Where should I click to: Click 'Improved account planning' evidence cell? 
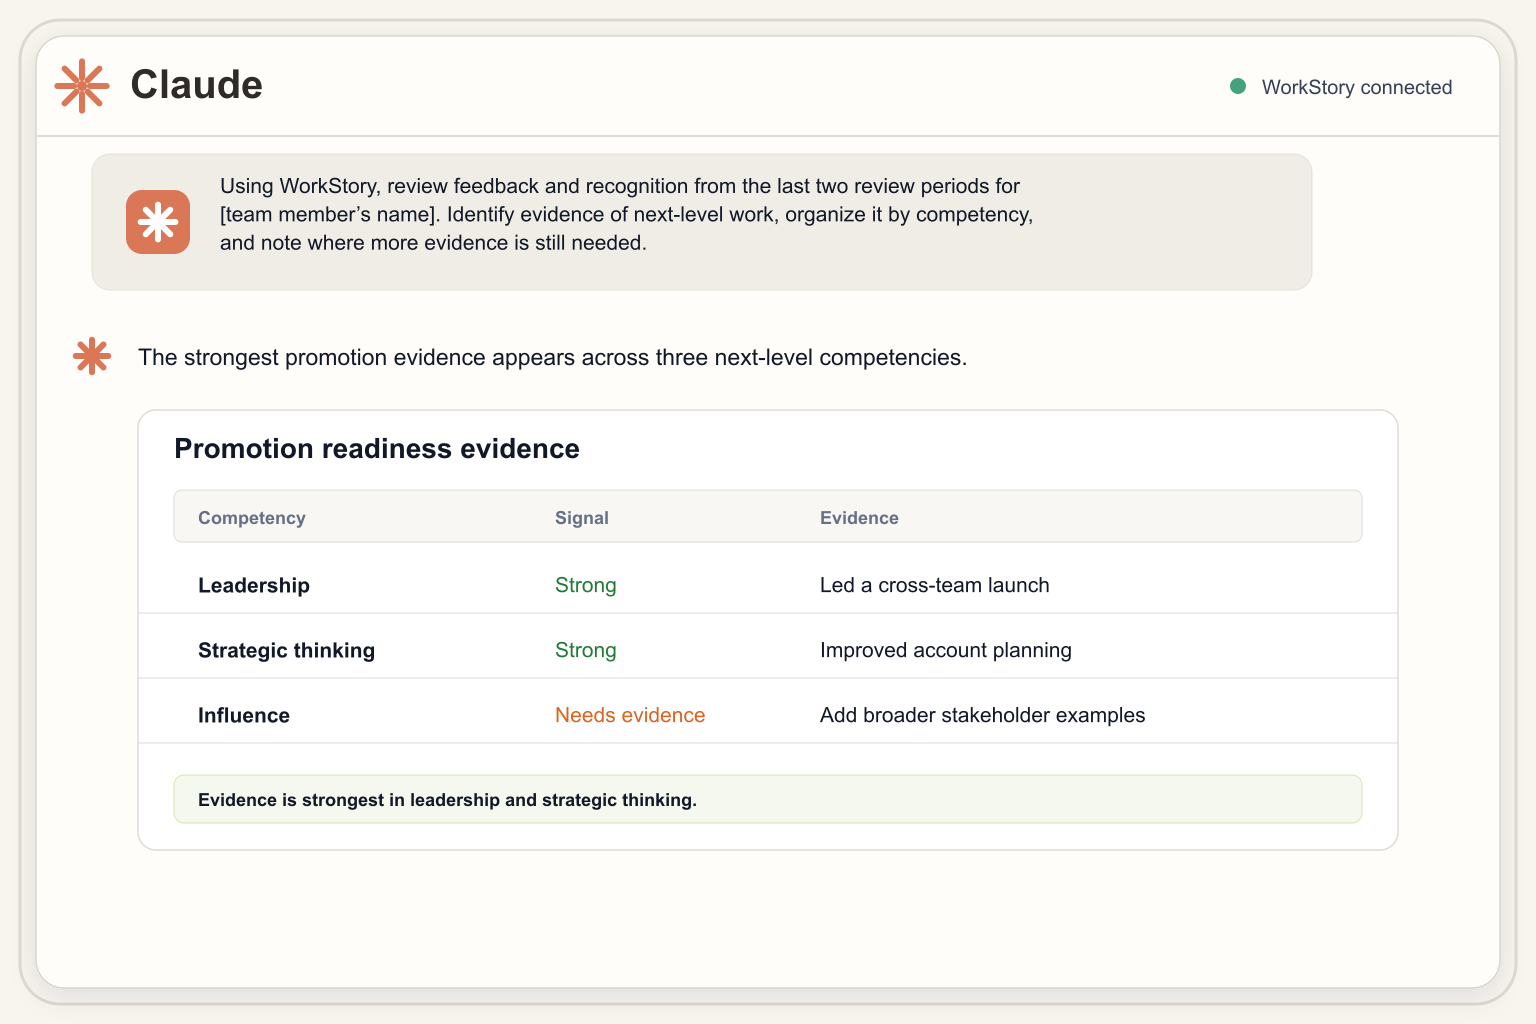click(946, 650)
